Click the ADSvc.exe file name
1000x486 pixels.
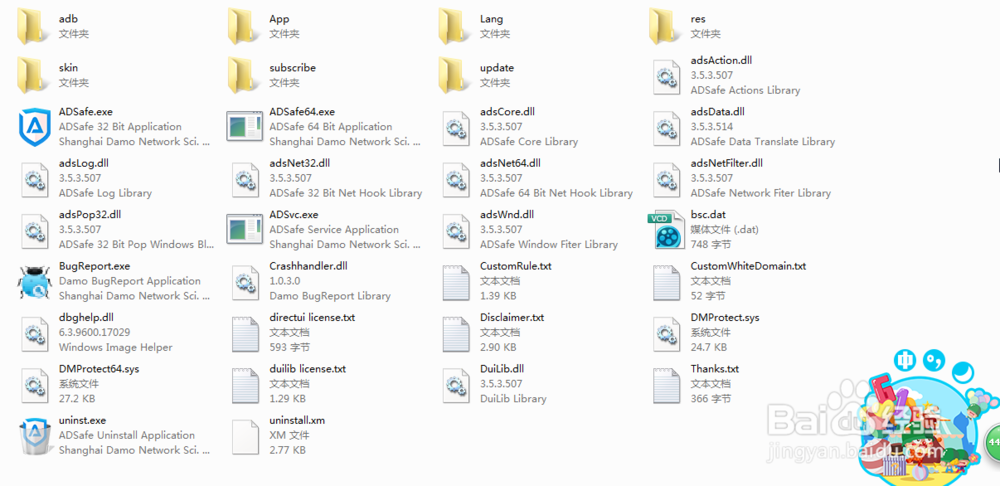(x=293, y=214)
